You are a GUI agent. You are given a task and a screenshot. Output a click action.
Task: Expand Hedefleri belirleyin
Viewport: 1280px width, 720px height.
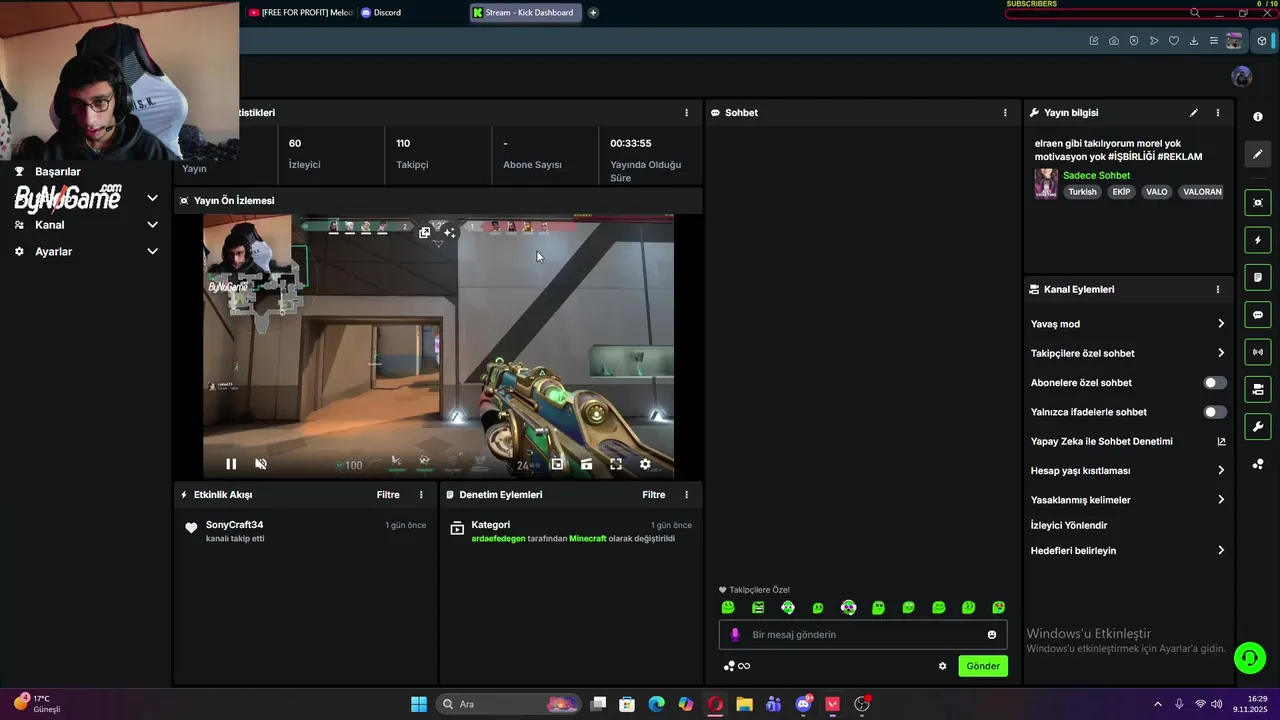1127,550
